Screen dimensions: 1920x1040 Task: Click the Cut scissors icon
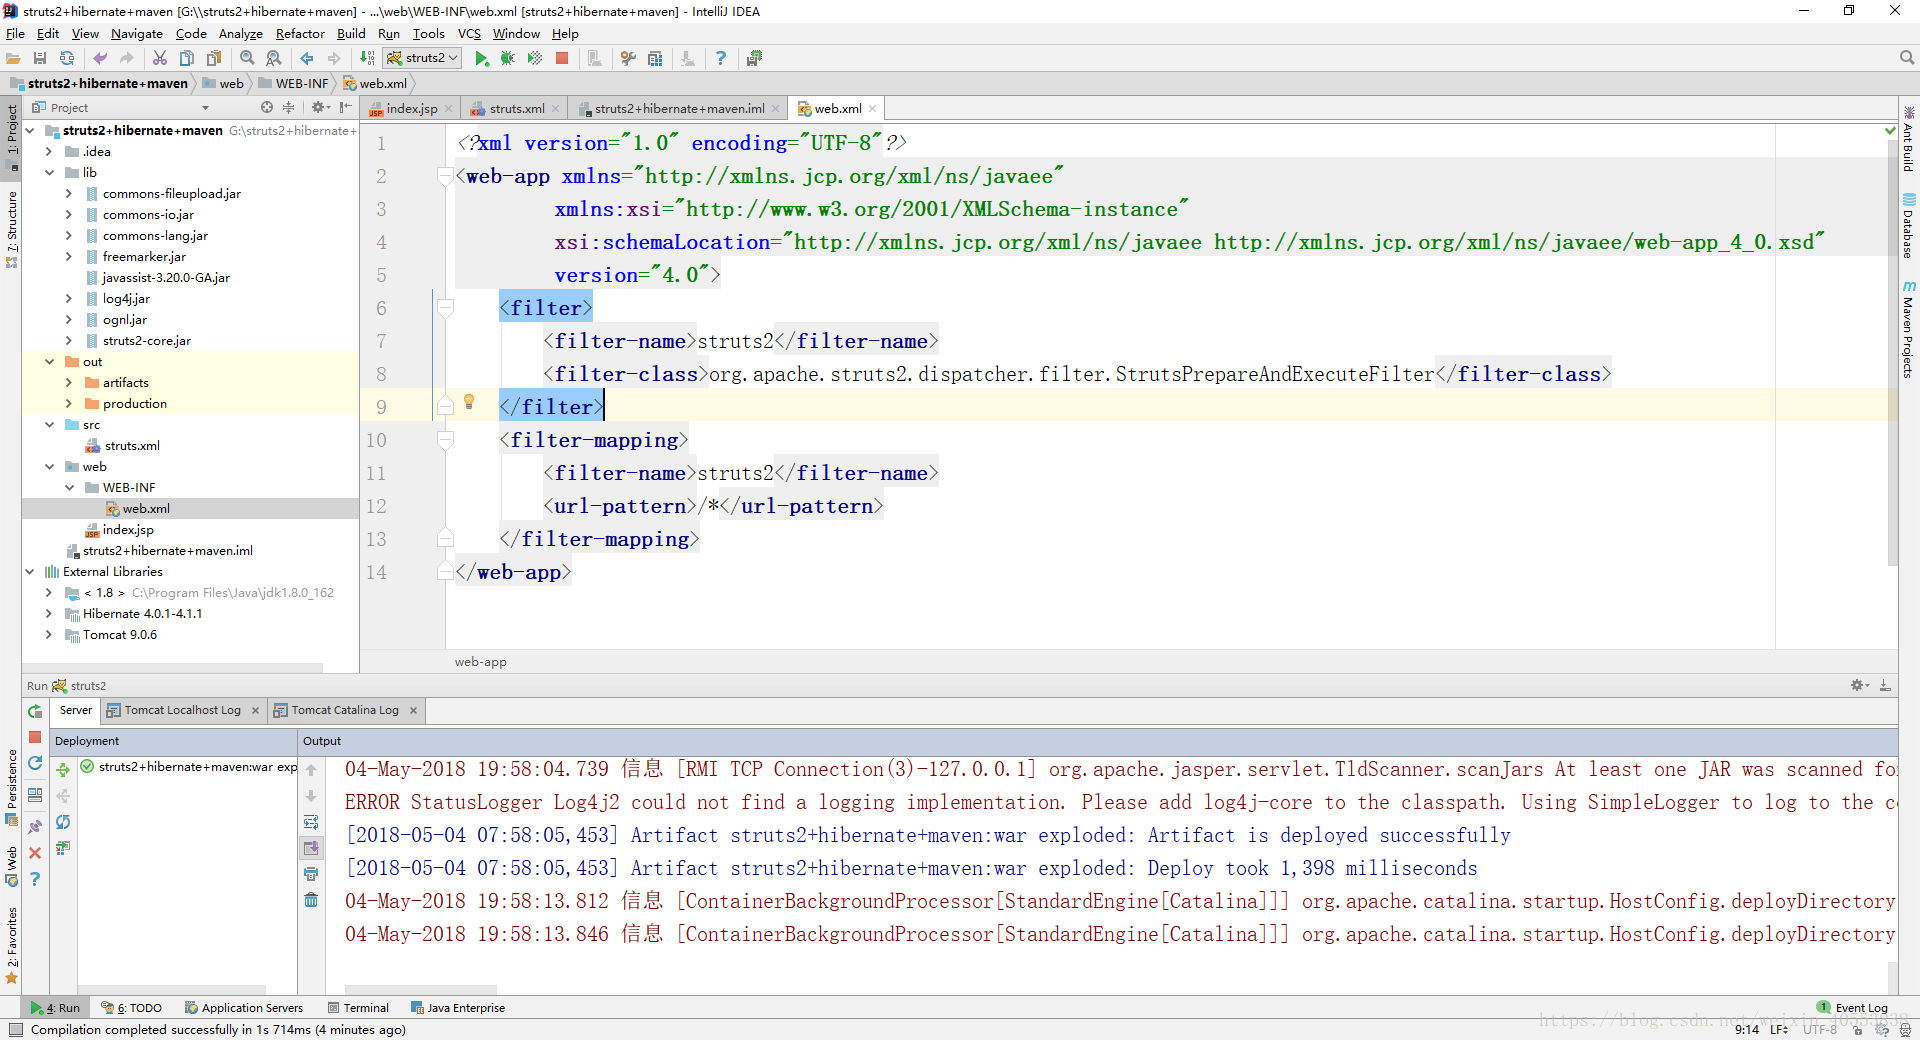pos(160,58)
